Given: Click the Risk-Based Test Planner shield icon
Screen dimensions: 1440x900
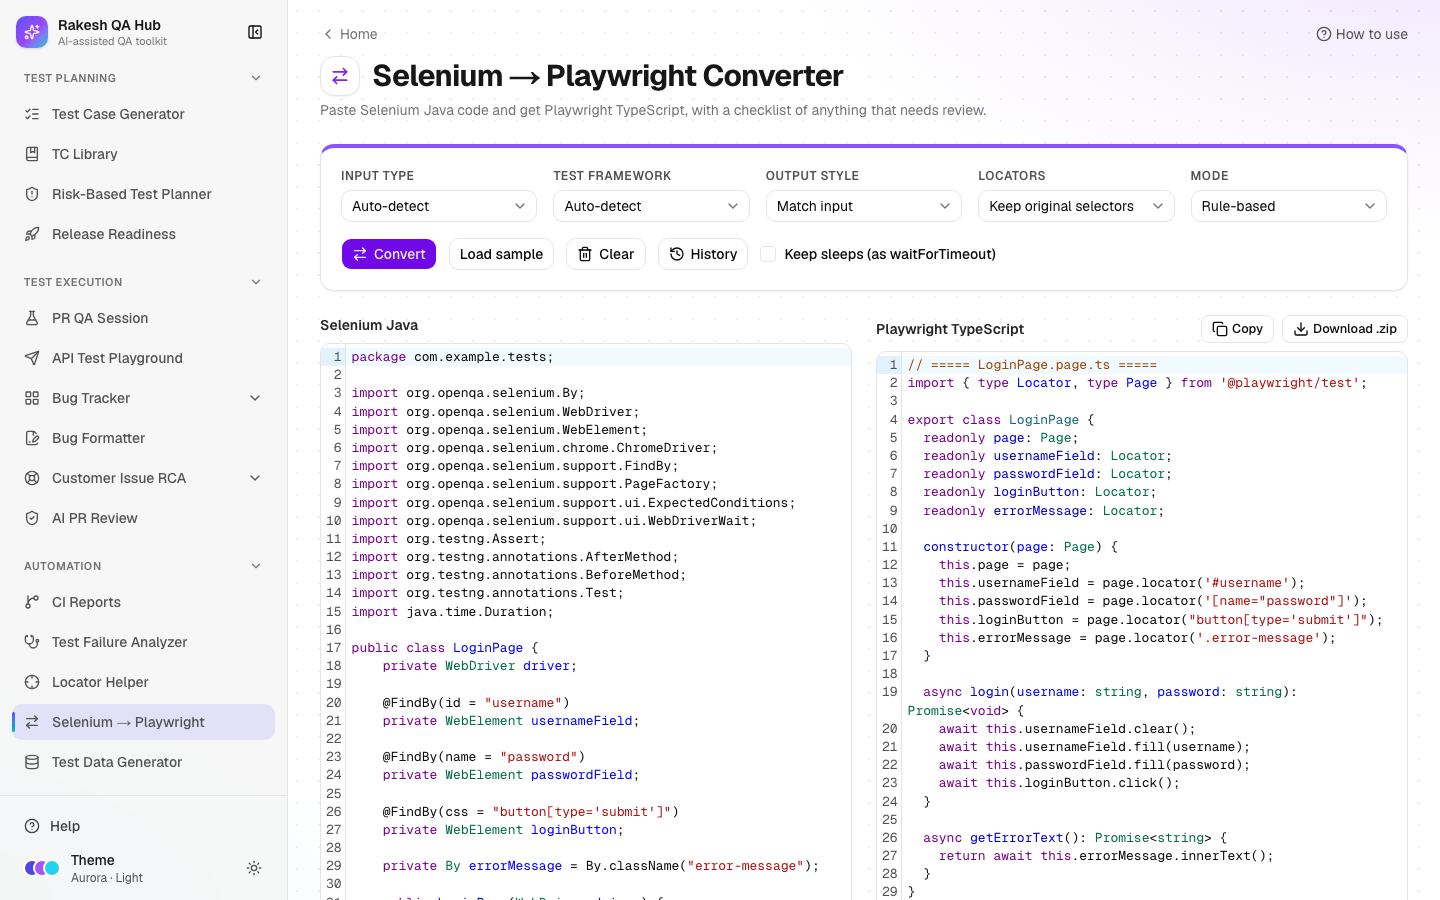Looking at the screenshot, I should pos(32,194).
